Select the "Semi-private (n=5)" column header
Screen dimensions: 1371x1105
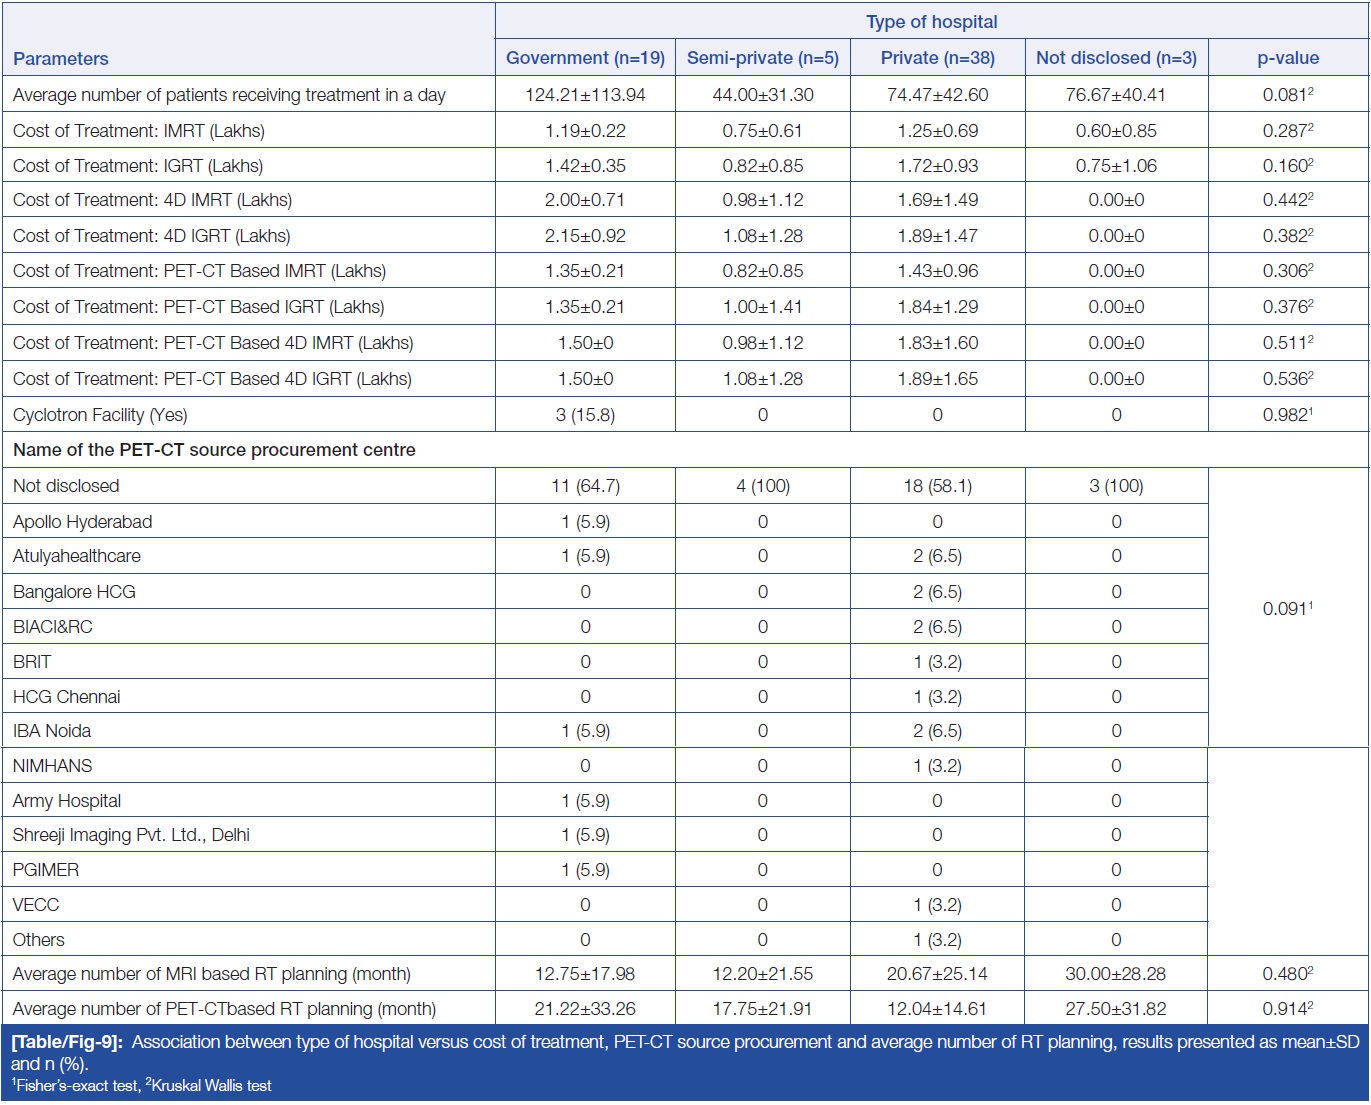[x=762, y=58]
